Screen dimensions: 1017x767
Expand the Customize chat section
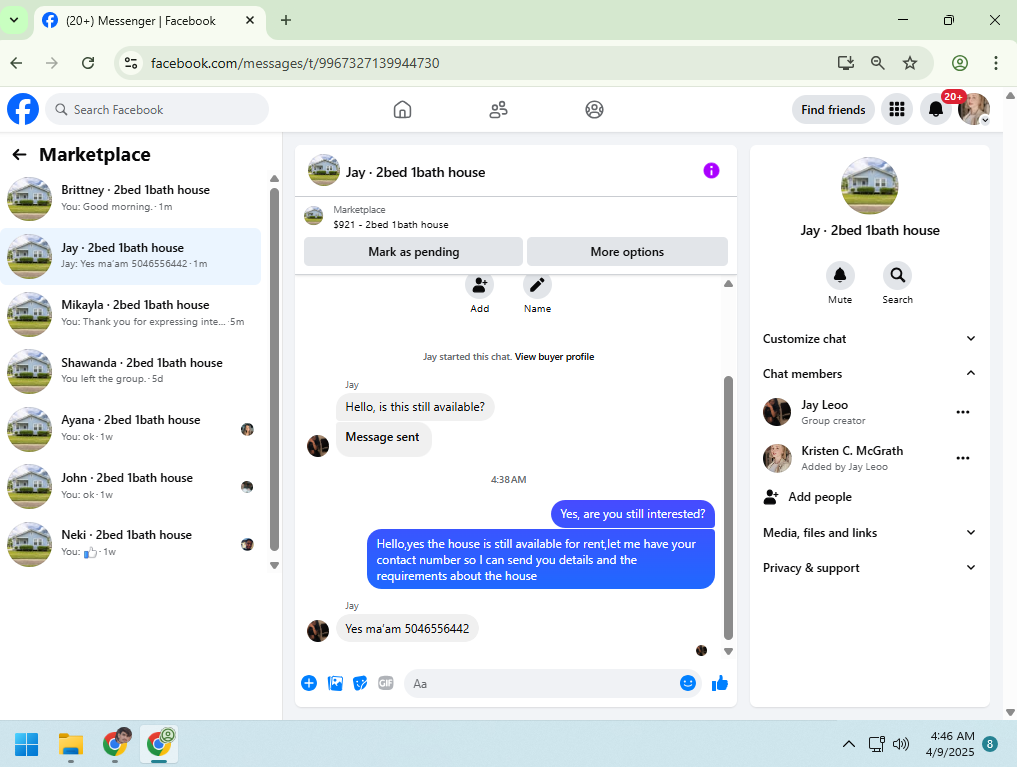tap(869, 338)
